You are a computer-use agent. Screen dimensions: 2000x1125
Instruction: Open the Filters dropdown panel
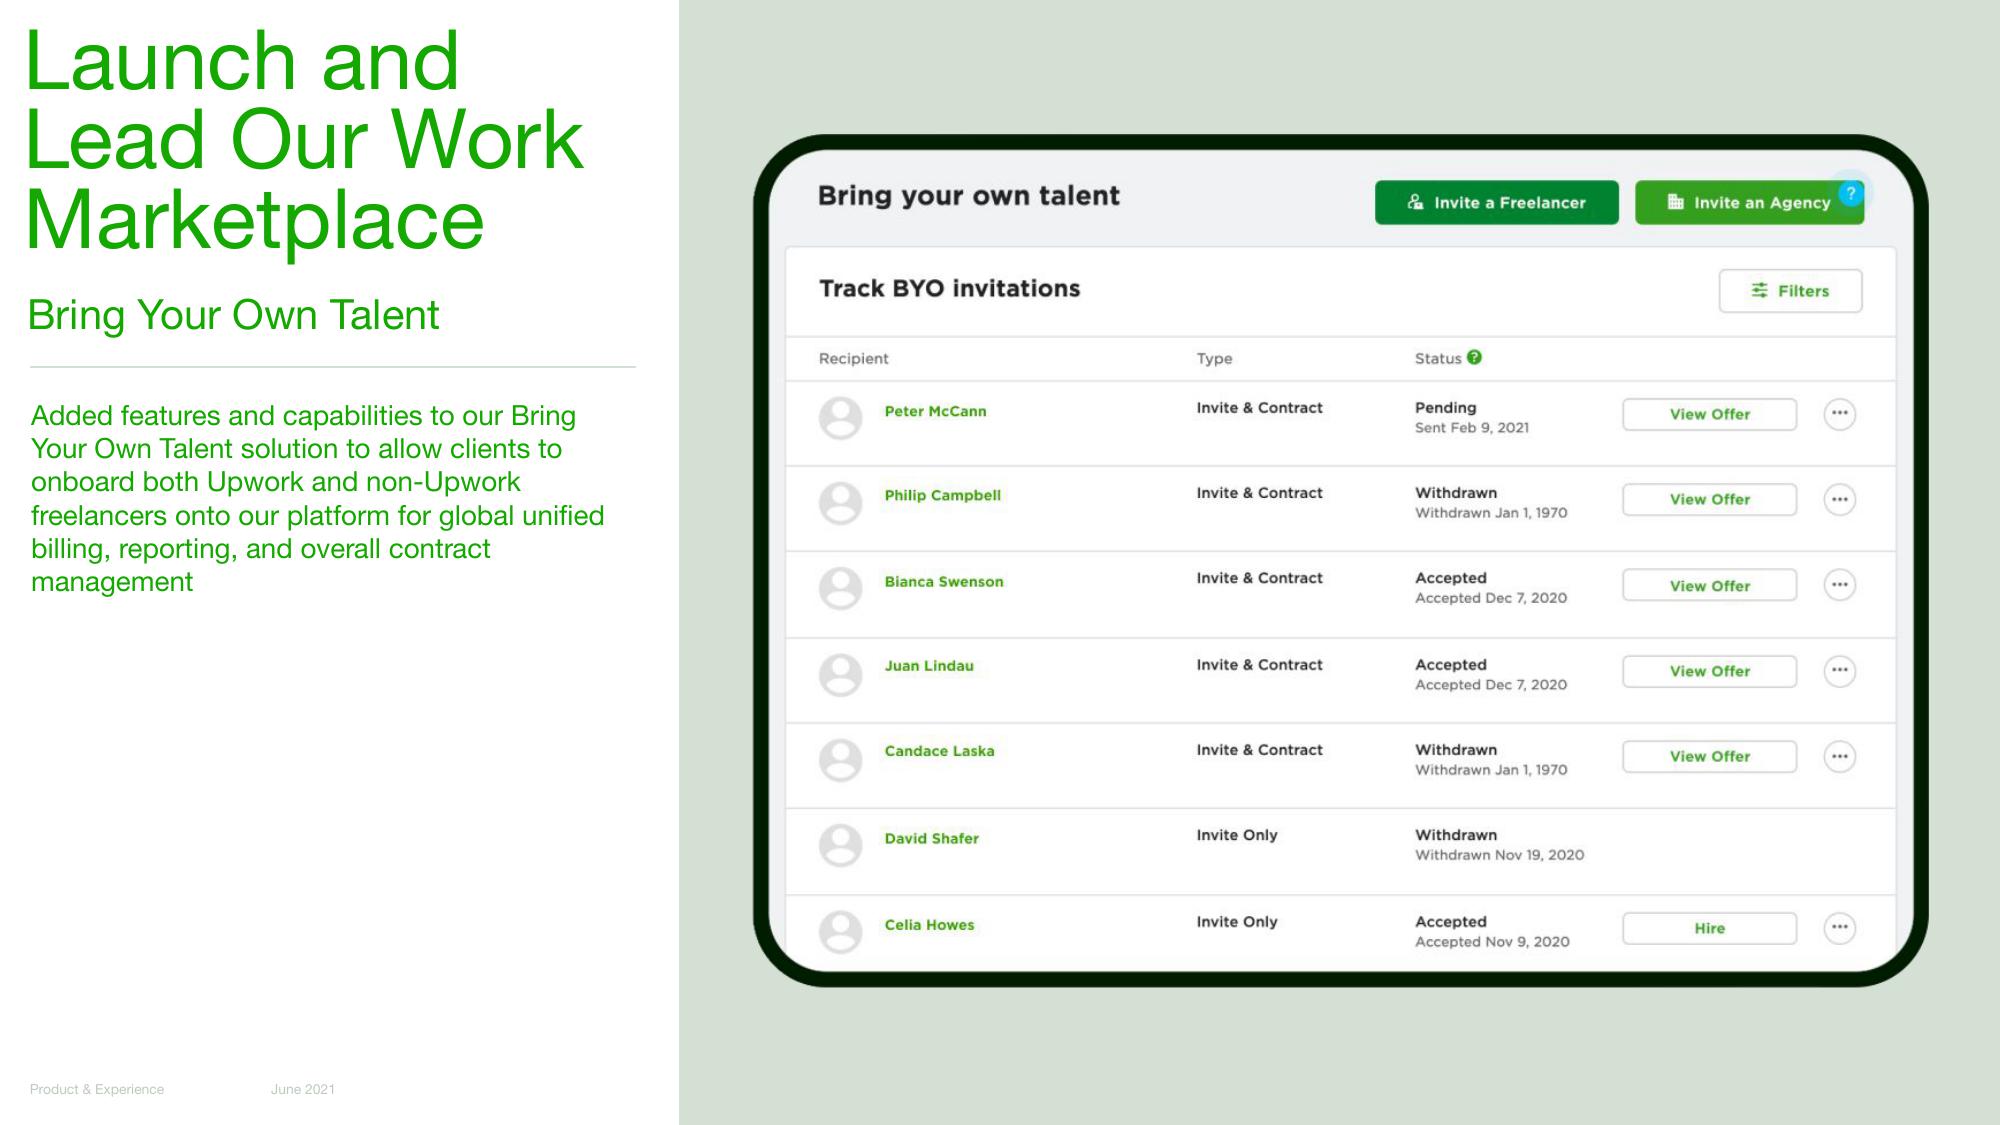point(1788,291)
